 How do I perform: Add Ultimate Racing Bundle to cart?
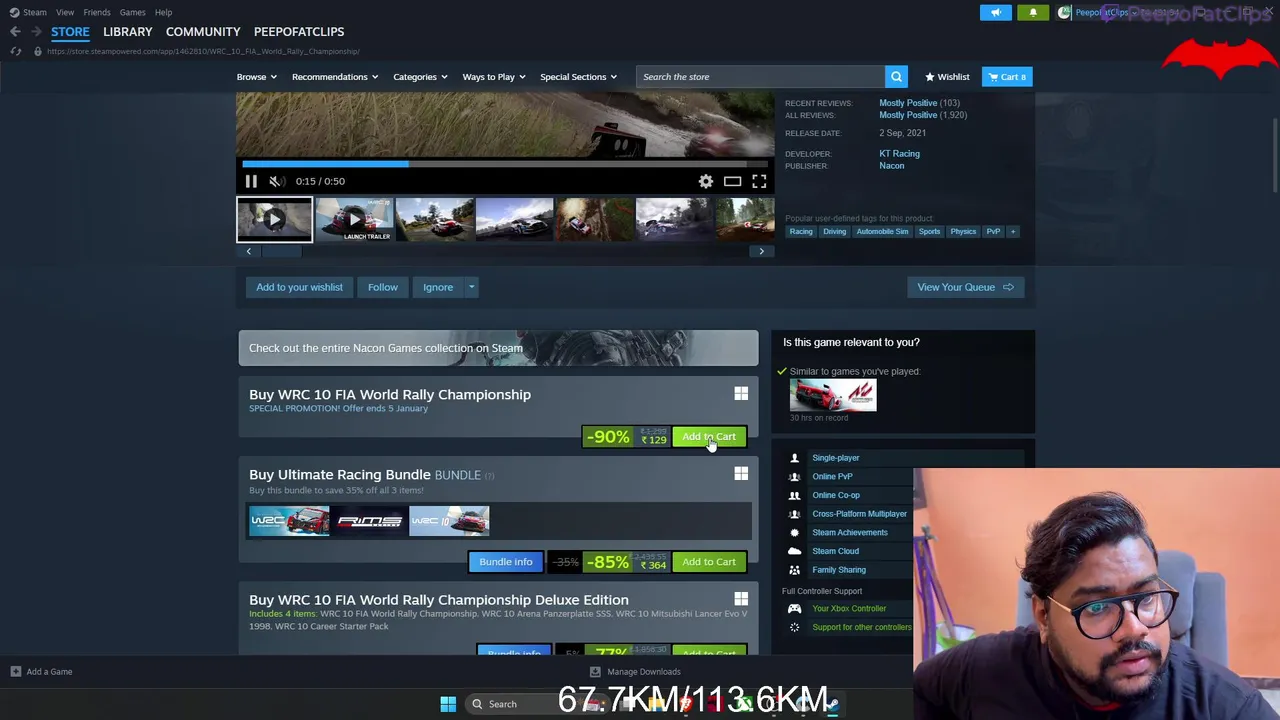tap(709, 562)
